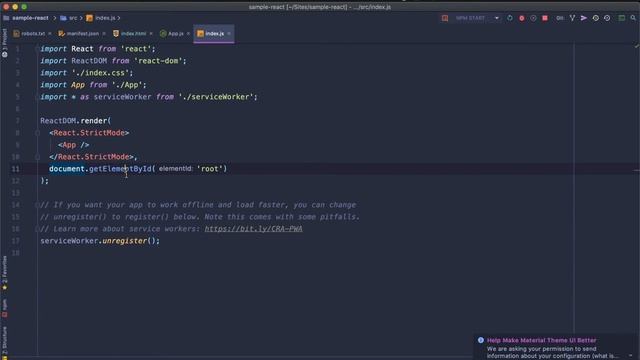This screenshot has width=640, height=360.
Task: Click on 'ReactDOM.render(' on line 7
Action: tap(76, 121)
